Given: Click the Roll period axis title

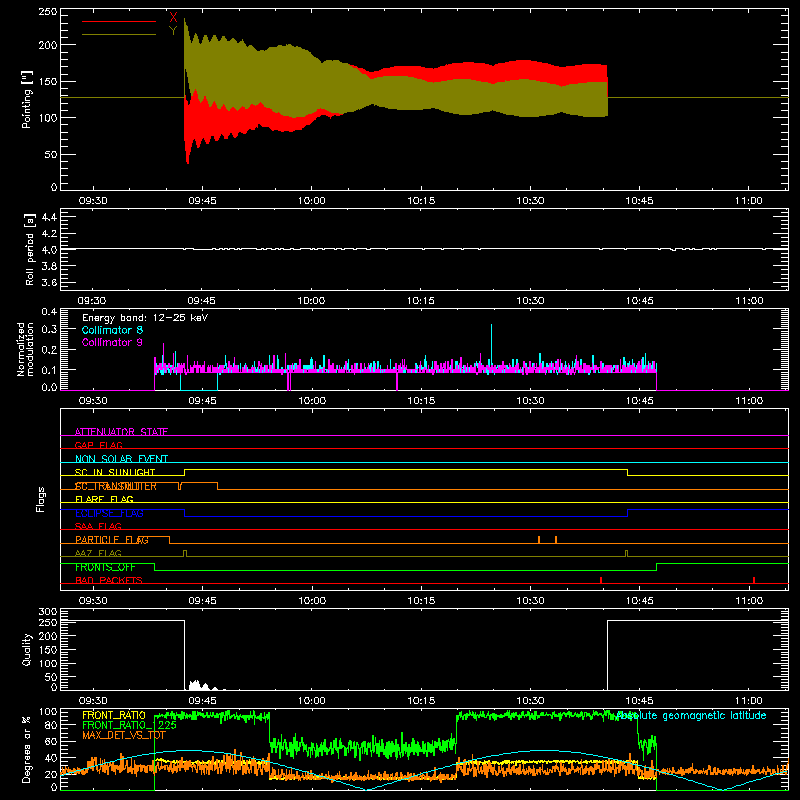Looking at the screenshot, I should [29, 249].
